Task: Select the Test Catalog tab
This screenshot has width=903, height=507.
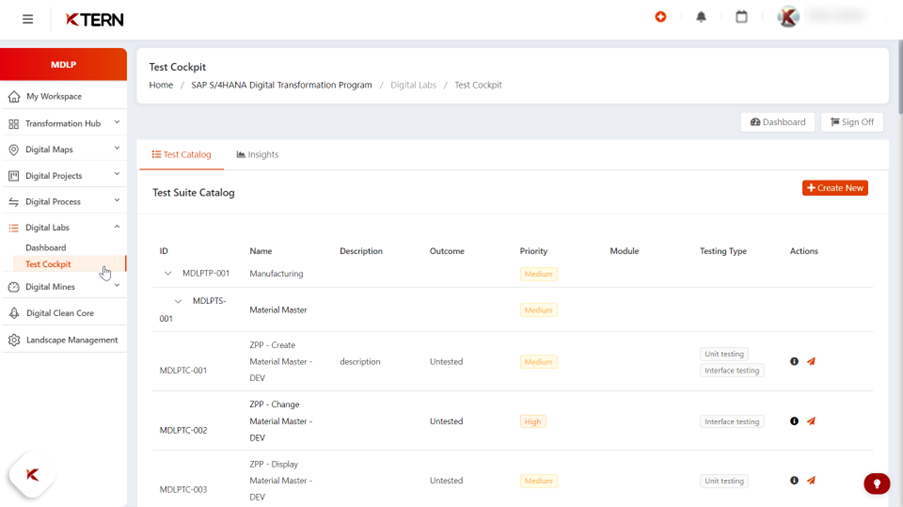Action: point(181,154)
